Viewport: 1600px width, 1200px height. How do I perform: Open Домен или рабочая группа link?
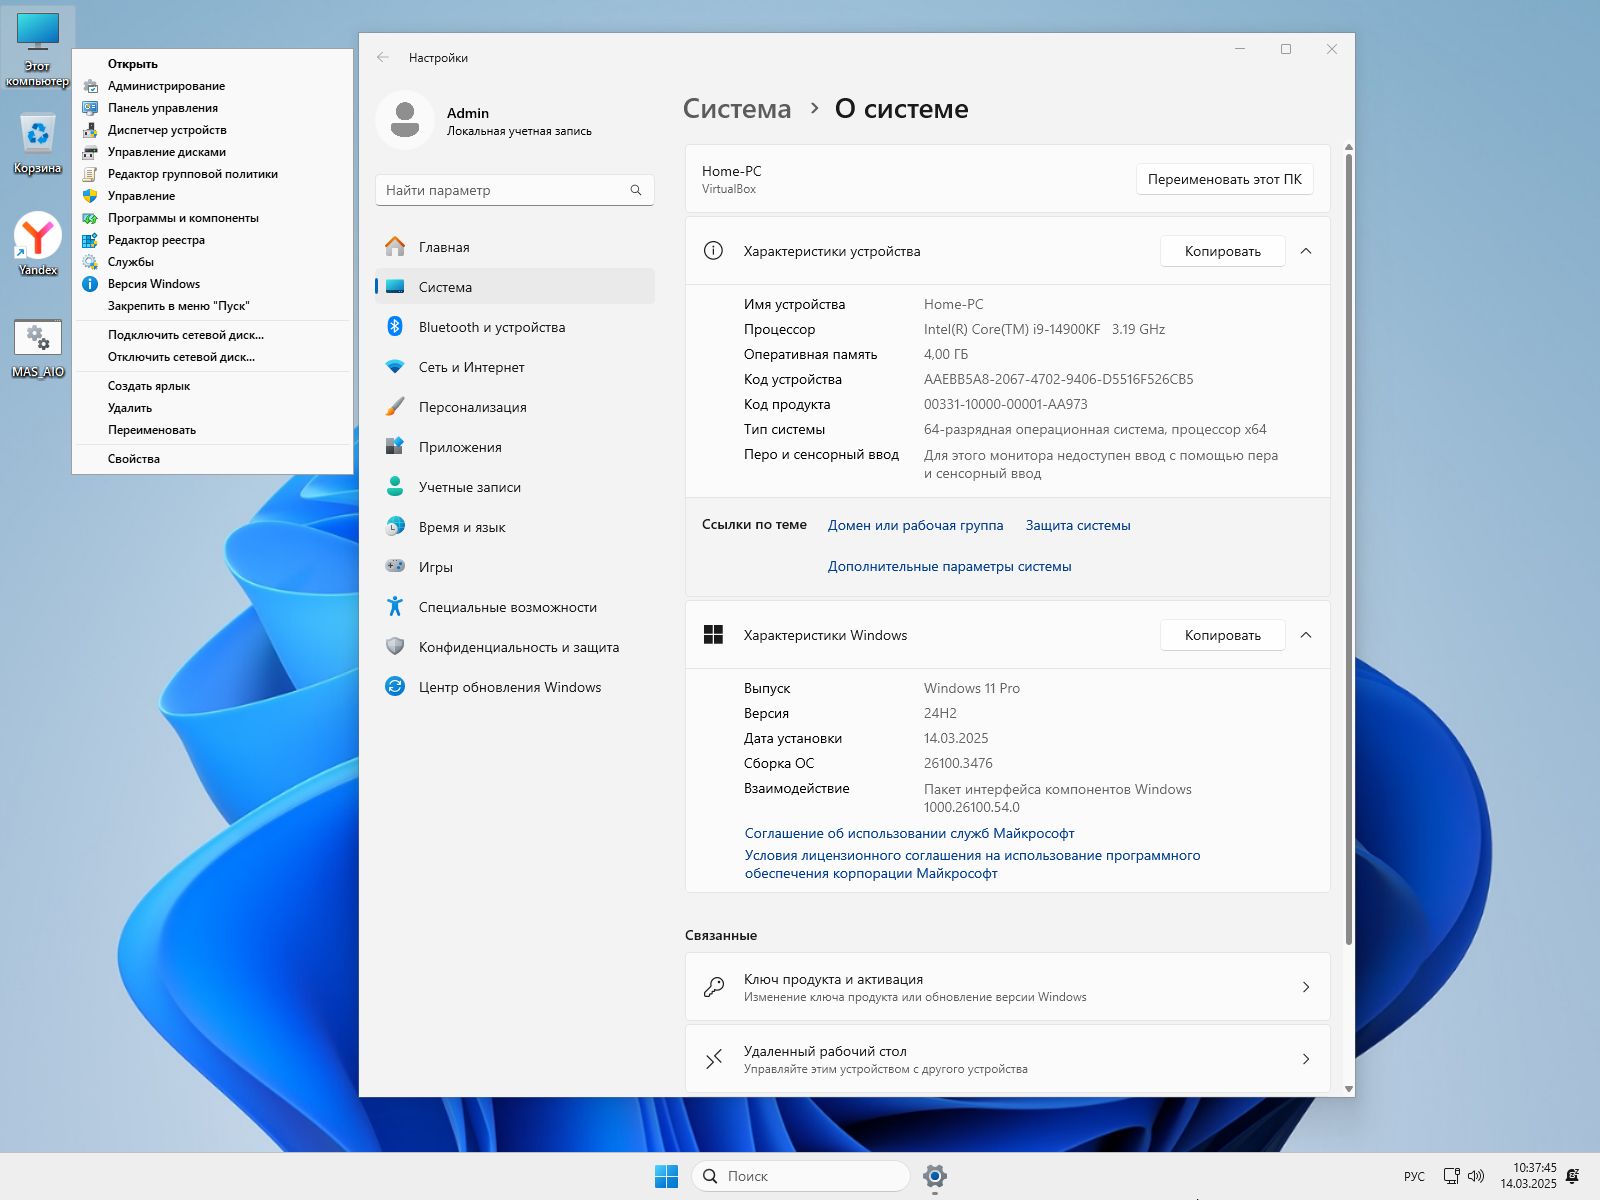(915, 525)
